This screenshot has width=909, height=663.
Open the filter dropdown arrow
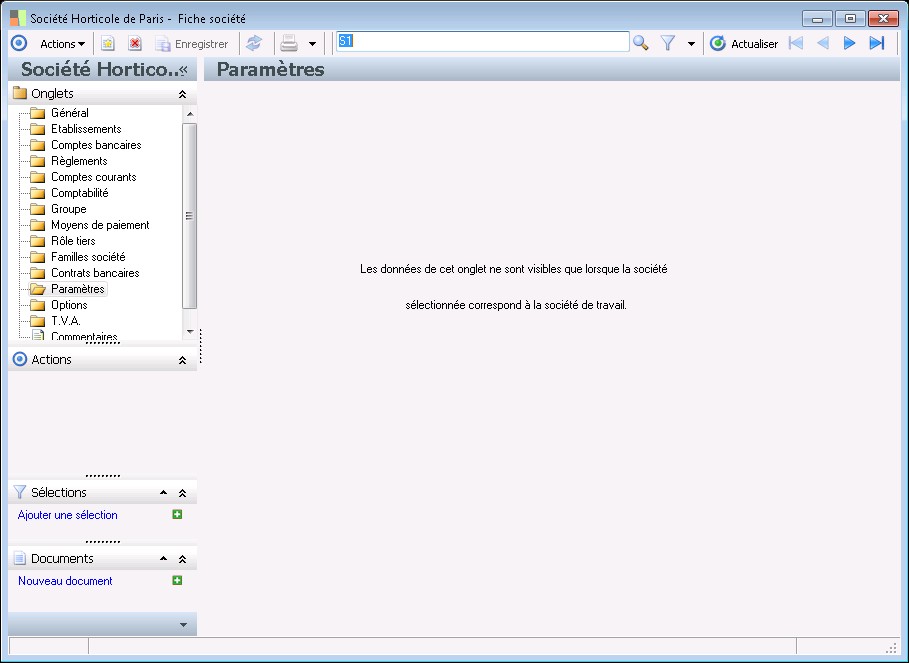[691, 44]
